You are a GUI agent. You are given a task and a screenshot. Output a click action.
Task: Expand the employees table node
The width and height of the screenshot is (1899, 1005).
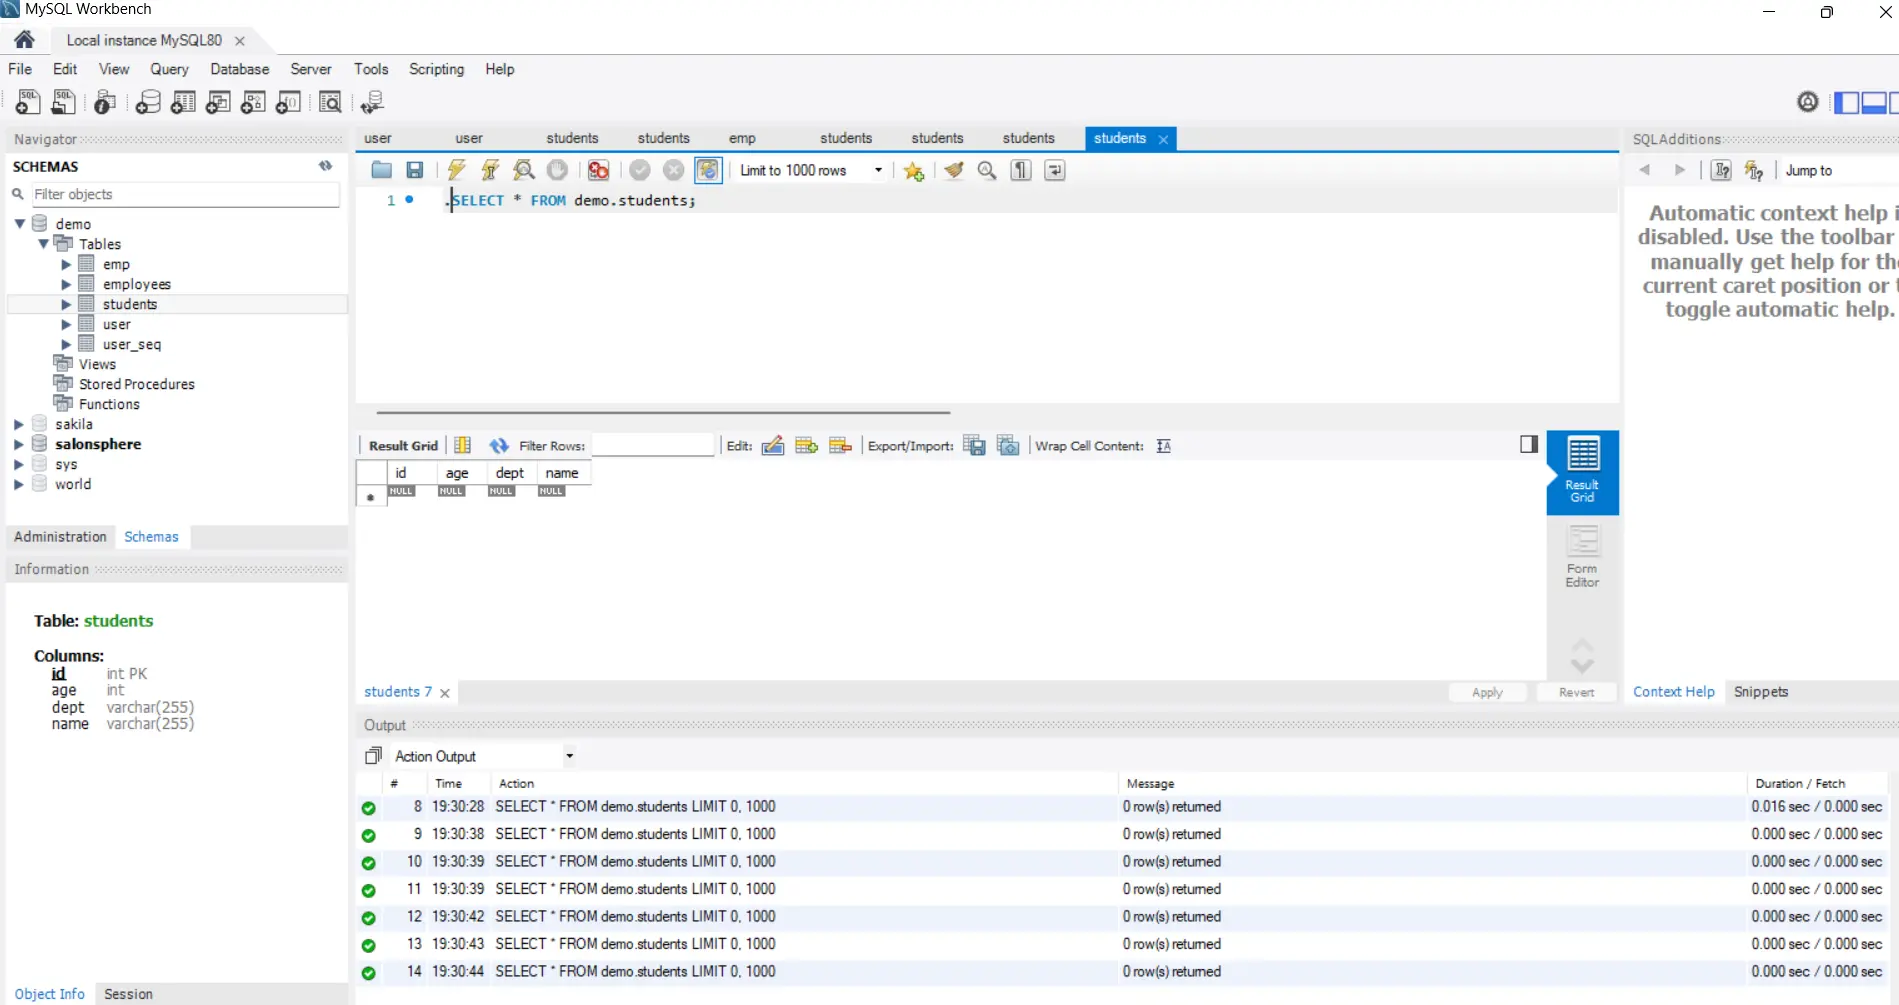coord(66,284)
